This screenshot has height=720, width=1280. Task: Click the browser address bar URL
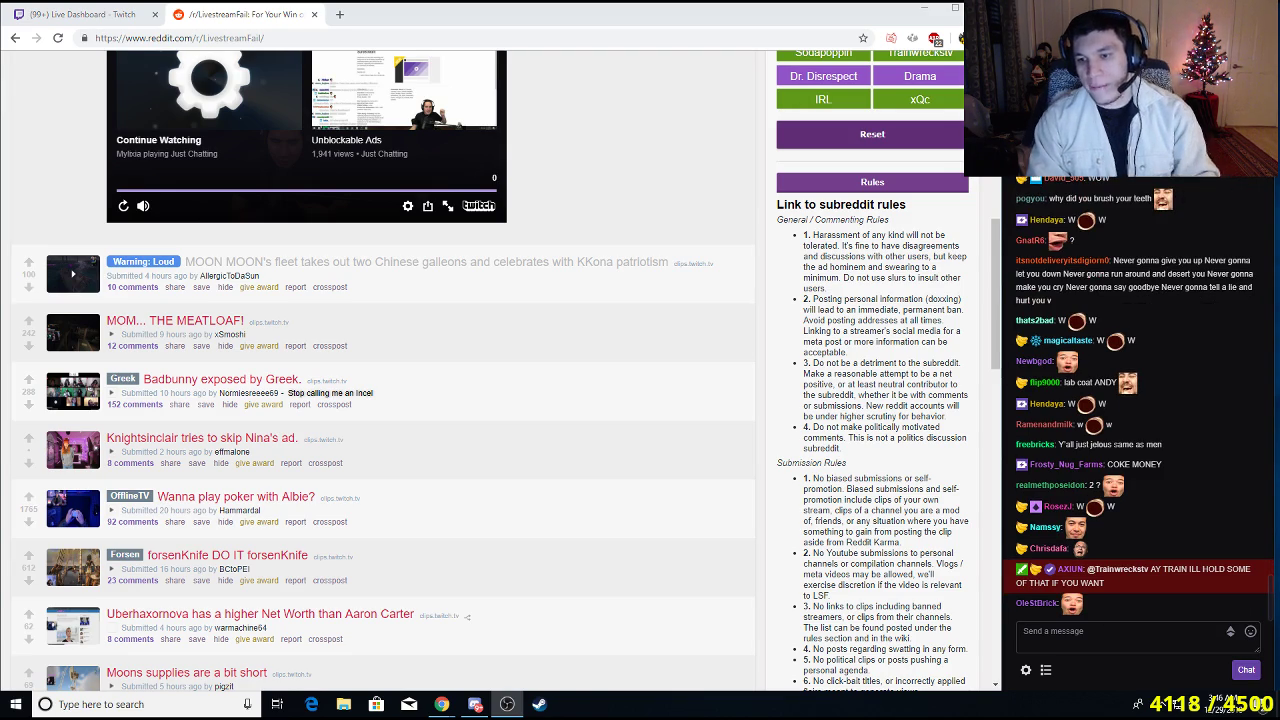pyautogui.click(x=180, y=38)
